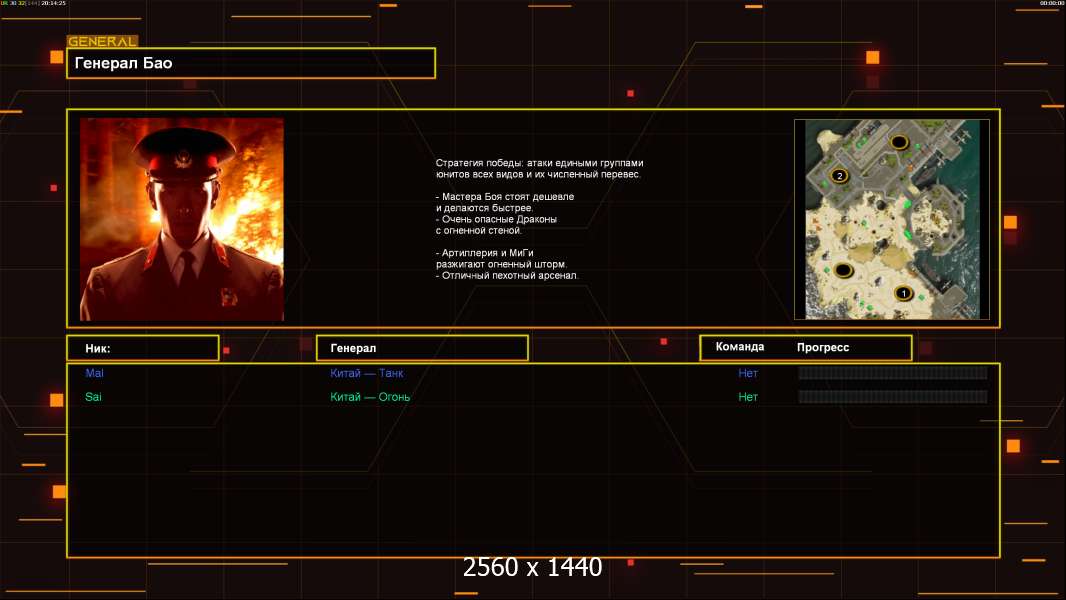The image size is (1066, 600).
Task: Click Mai's loading progress bar
Action: [893, 372]
